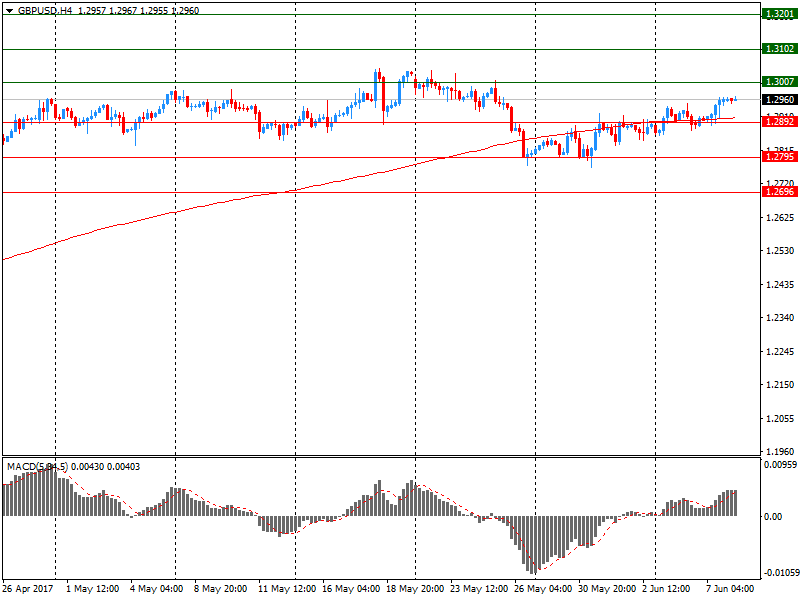Image resolution: width=800 pixels, height=600 pixels.
Task: Click the 1.1960 price scale value
Action: coord(780,452)
